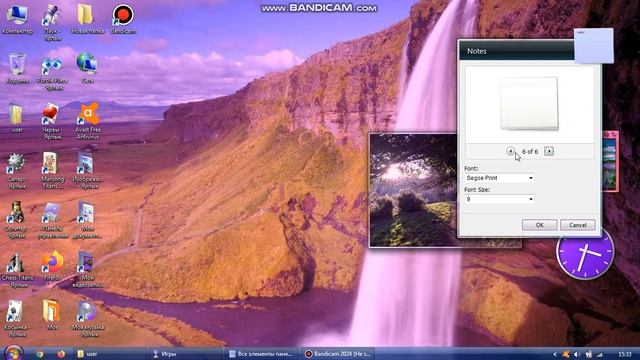Switch to the Bandicam 2024 taskbar button
The height and width of the screenshot is (360, 640).
point(338,354)
